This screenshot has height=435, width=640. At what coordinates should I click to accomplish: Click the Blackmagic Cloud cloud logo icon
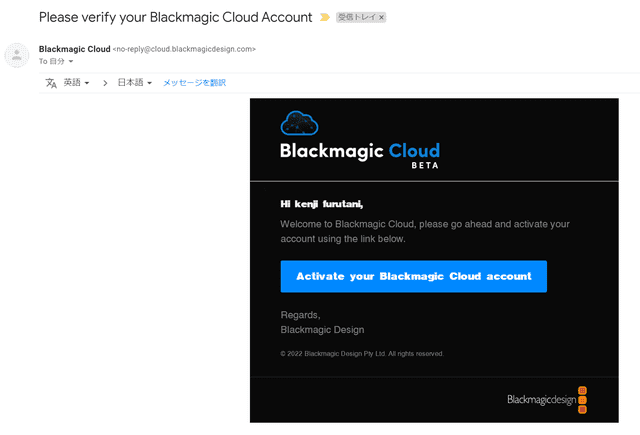coord(299,123)
